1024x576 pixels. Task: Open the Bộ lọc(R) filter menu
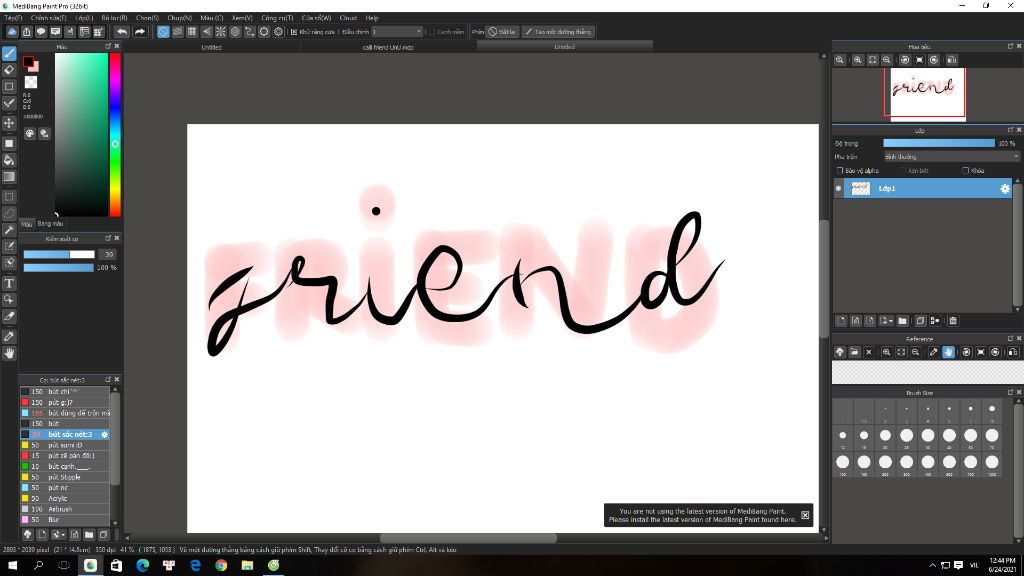click(x=114, y=18)
